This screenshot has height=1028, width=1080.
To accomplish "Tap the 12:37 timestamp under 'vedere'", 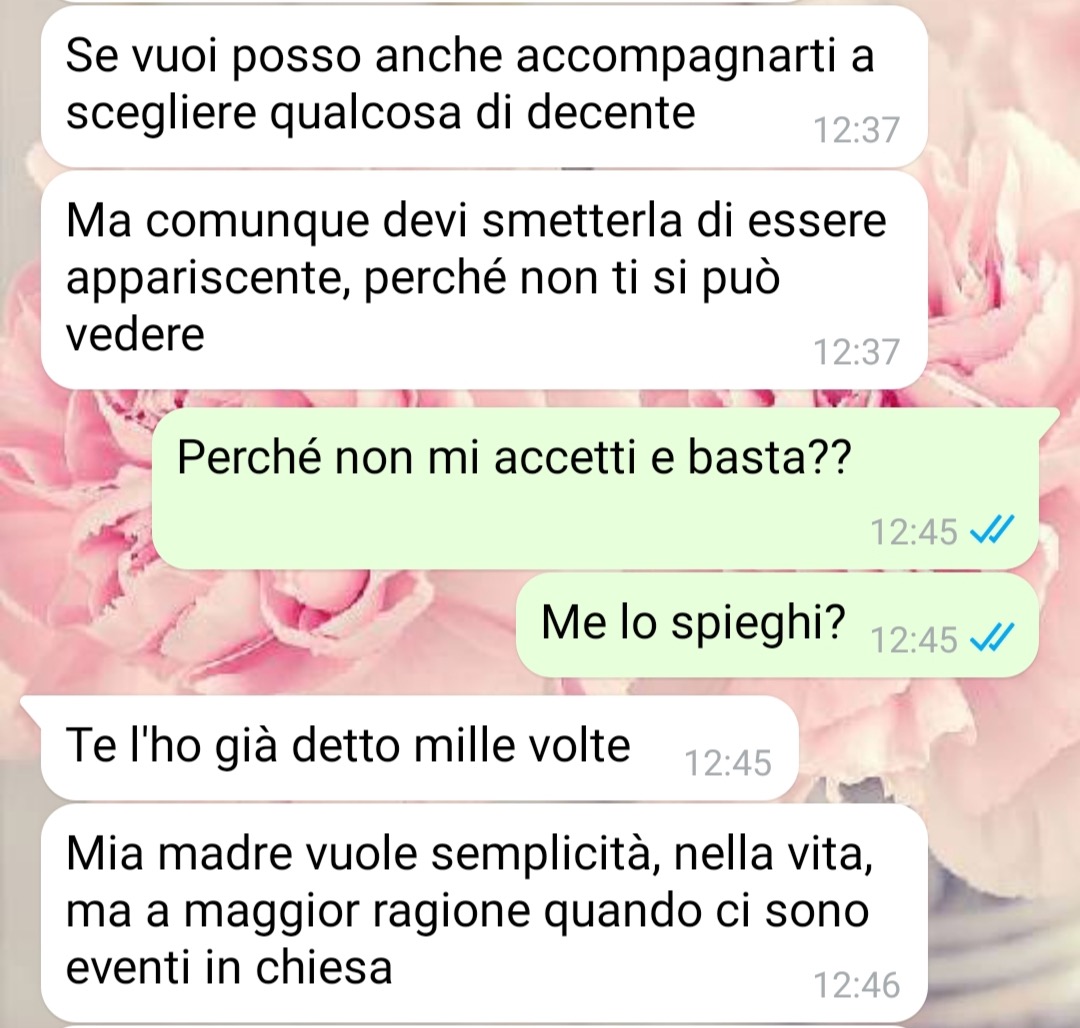I will click(856, 352).
